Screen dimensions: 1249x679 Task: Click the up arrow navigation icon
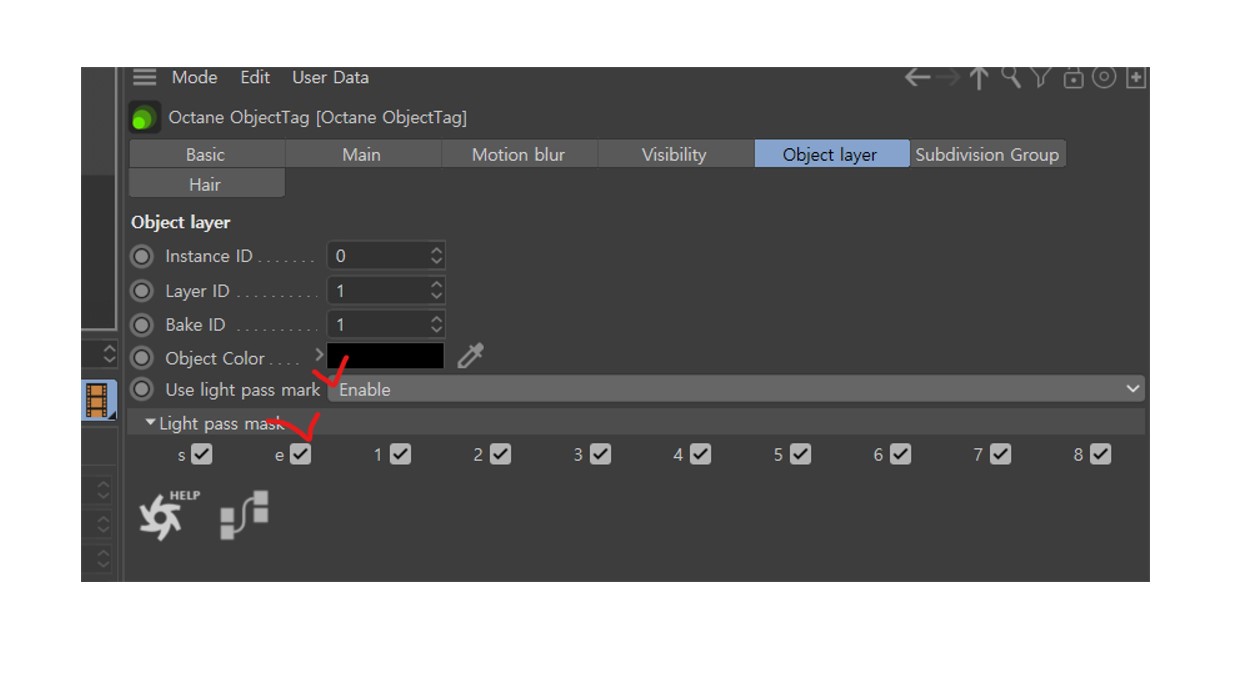(x=979, y=78)
